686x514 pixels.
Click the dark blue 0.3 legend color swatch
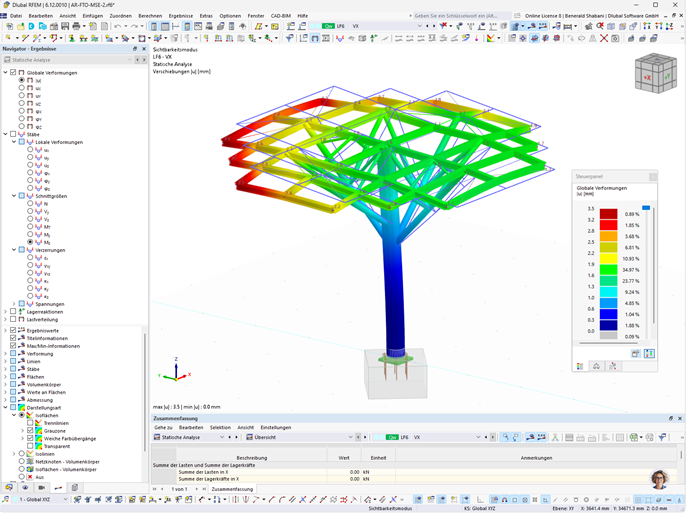pyautogui.click(x=609, y=325)
